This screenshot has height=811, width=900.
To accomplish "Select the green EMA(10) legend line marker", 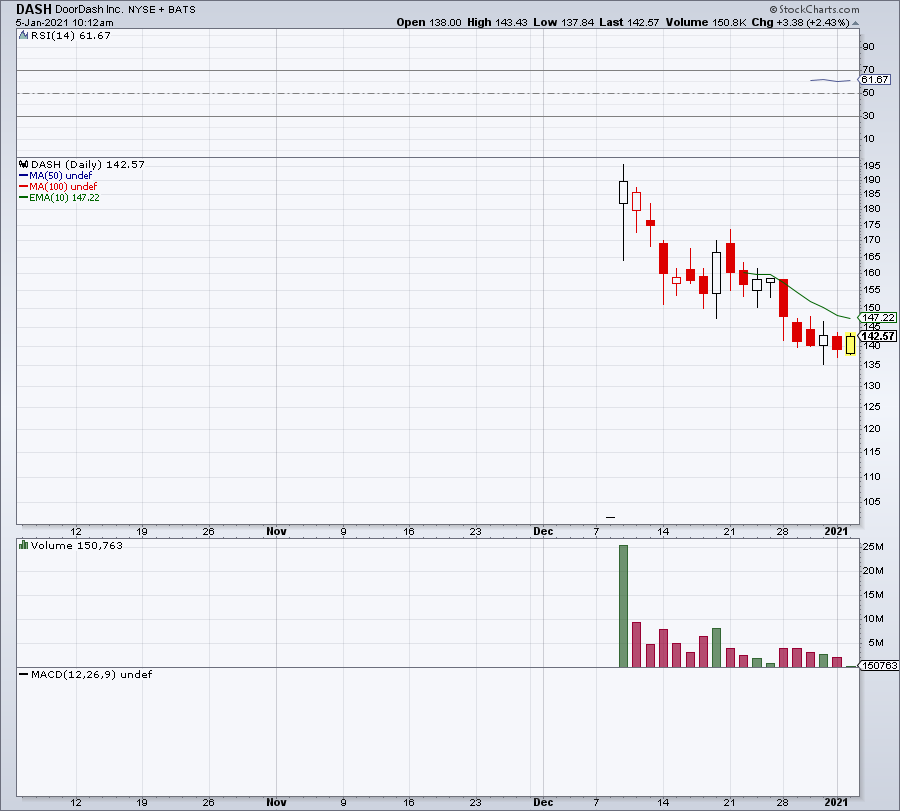I will 24,197.
